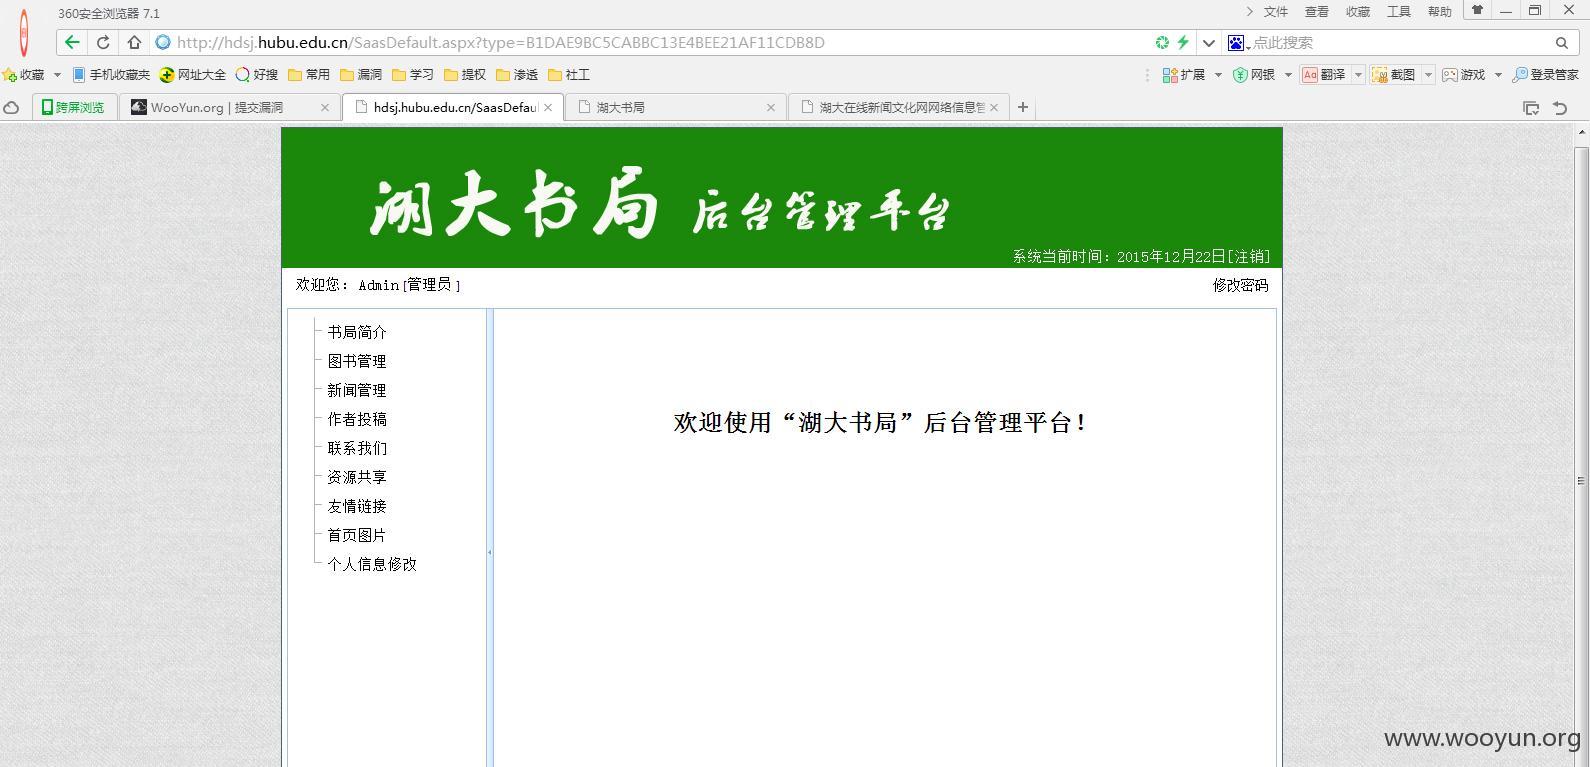The height and width of the screenshot is (767, 1590).
Task: Open the 工具 menu
Action: click(1399, 12)
